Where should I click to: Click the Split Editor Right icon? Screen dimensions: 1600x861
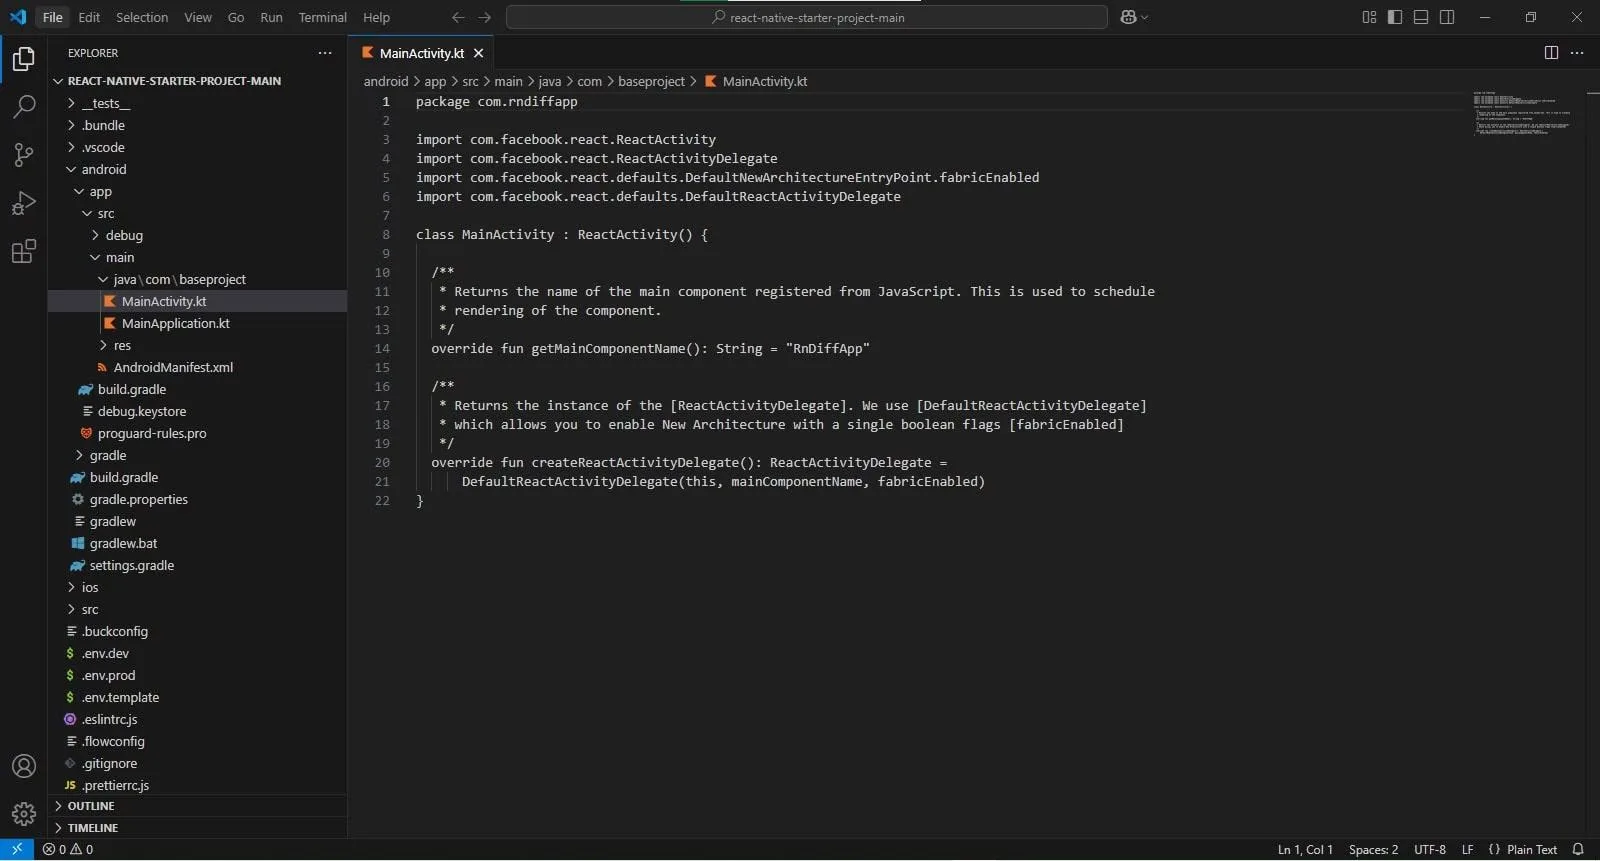[x=1551, y=53]
